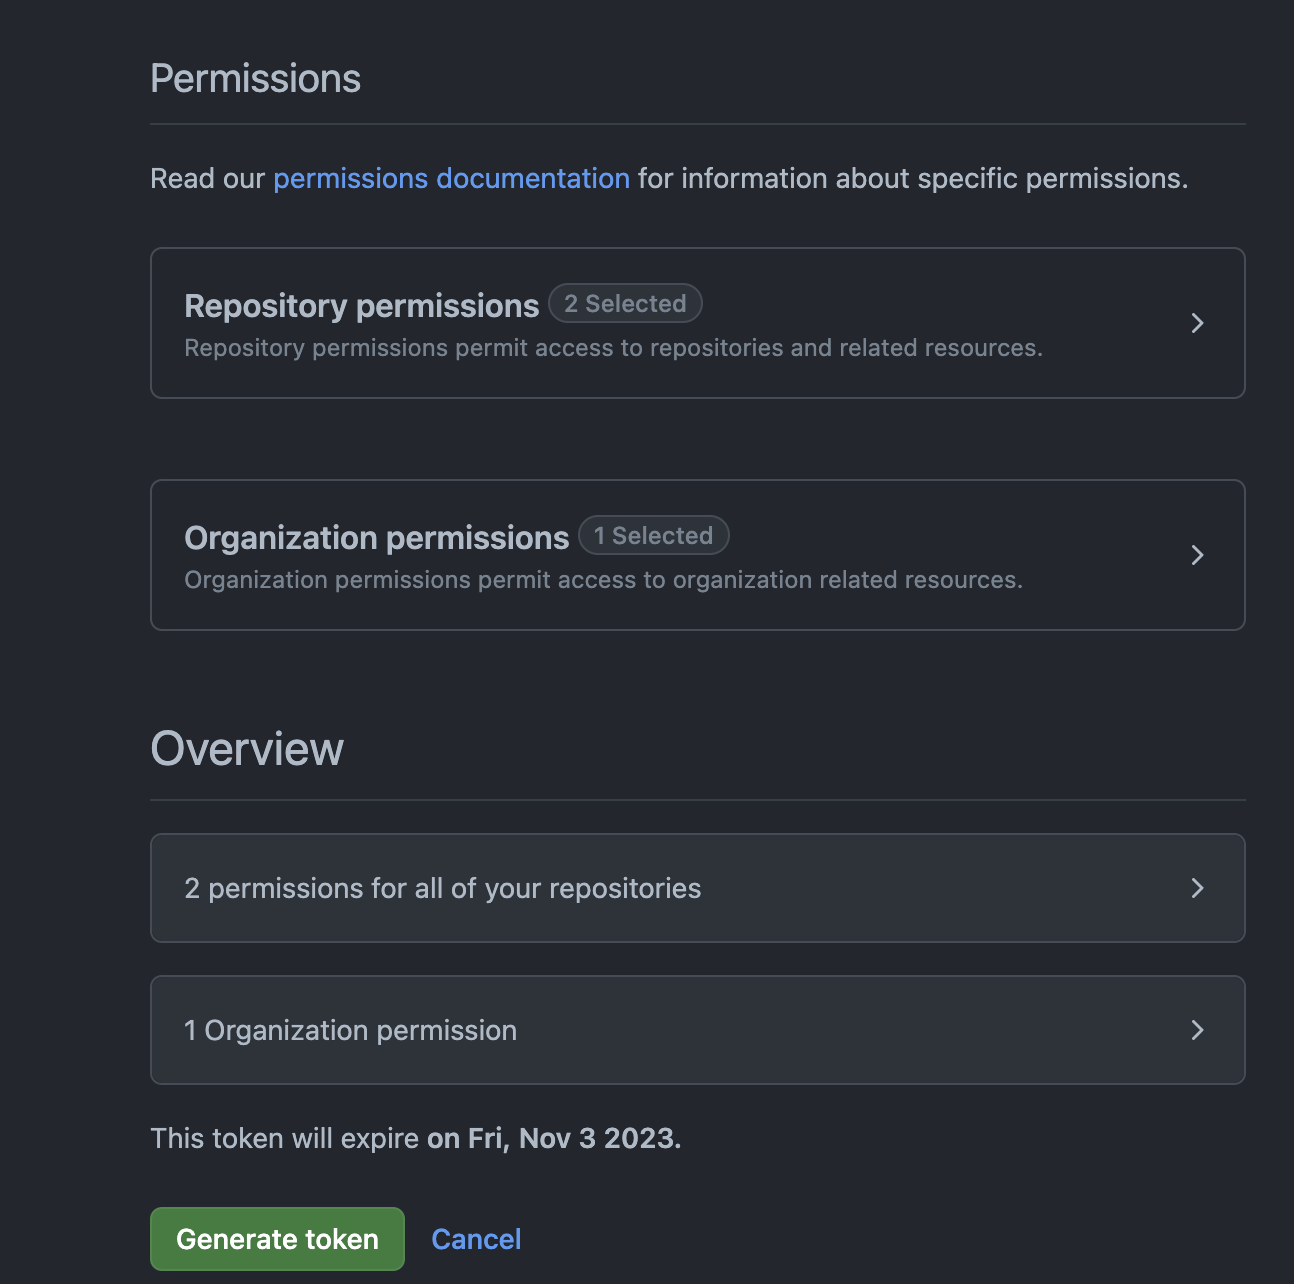
Task: Open the 1 Organization permission overview row
Action: pos(697,1030)
